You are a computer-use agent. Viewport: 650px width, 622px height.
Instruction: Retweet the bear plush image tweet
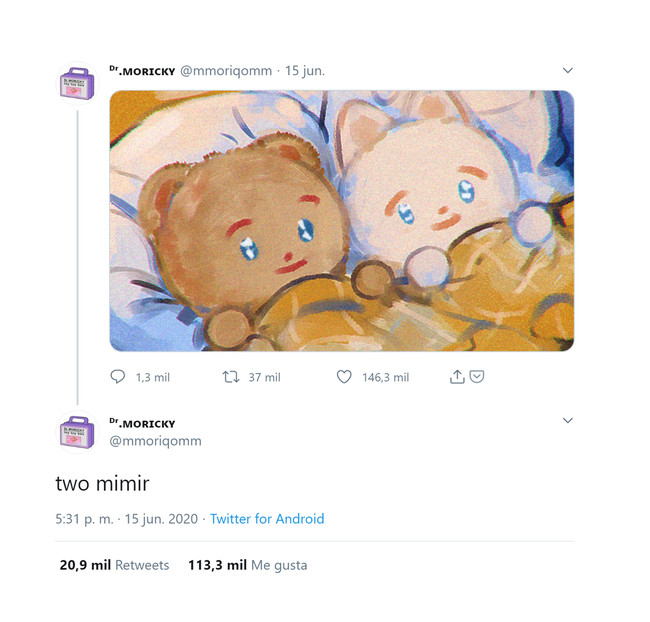tap(230, 377)
